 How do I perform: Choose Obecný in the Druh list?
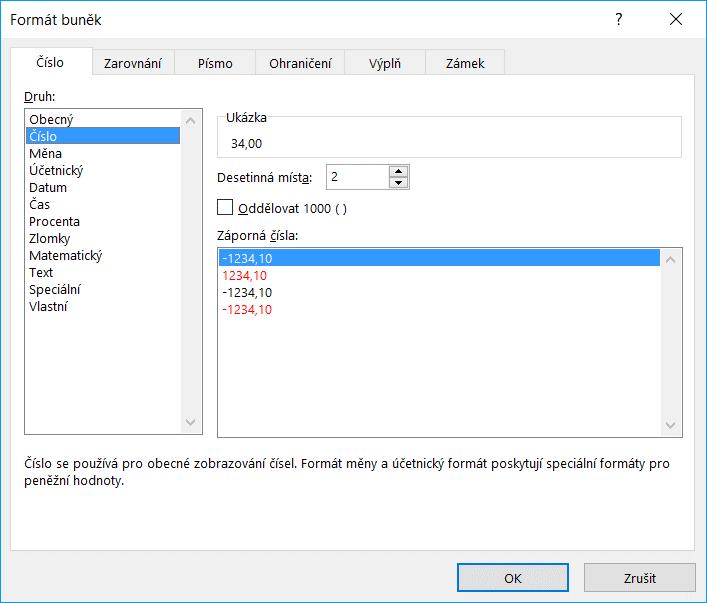(x=103, y=120)
